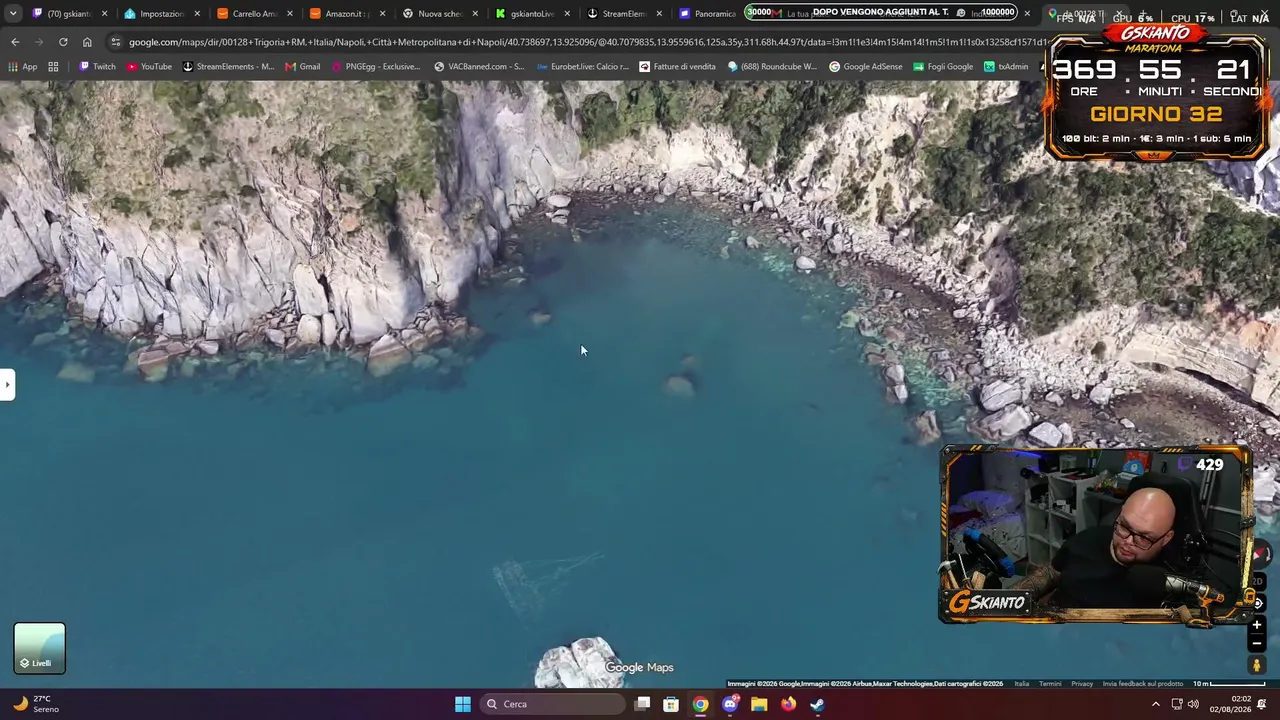The height and width of the screenshot is (720, 1280).
Task: Zoom out on the map
Action: click(1257, 643)
